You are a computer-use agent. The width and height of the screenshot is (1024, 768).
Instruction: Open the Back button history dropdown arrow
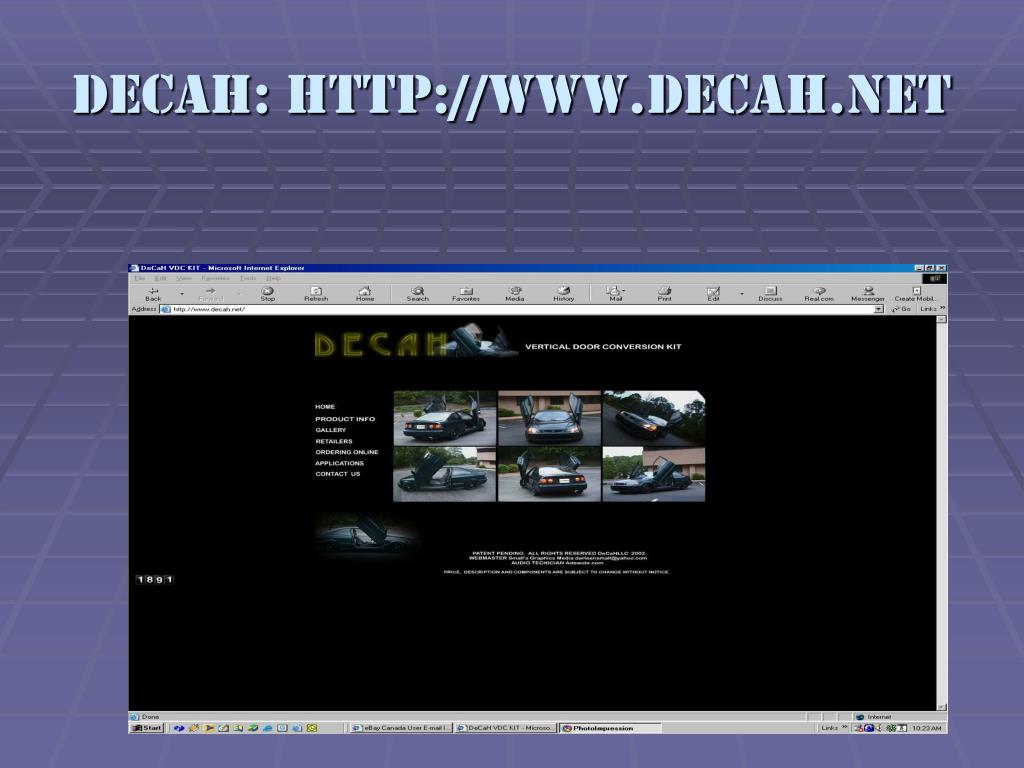182,294
